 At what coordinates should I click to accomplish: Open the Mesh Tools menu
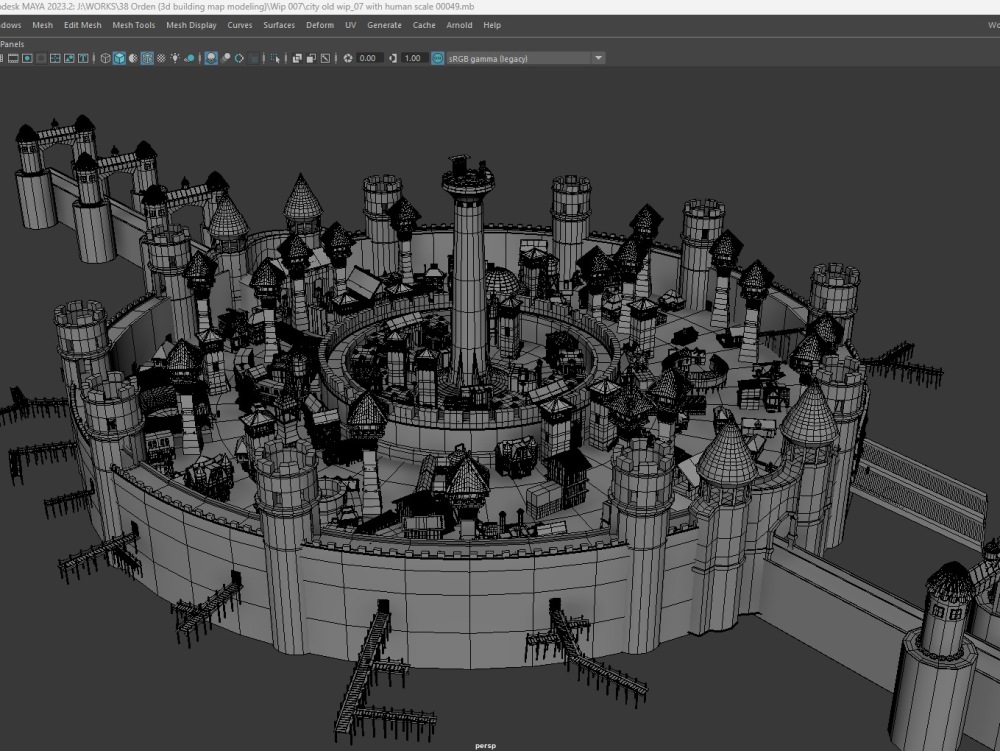coord(133,25)
